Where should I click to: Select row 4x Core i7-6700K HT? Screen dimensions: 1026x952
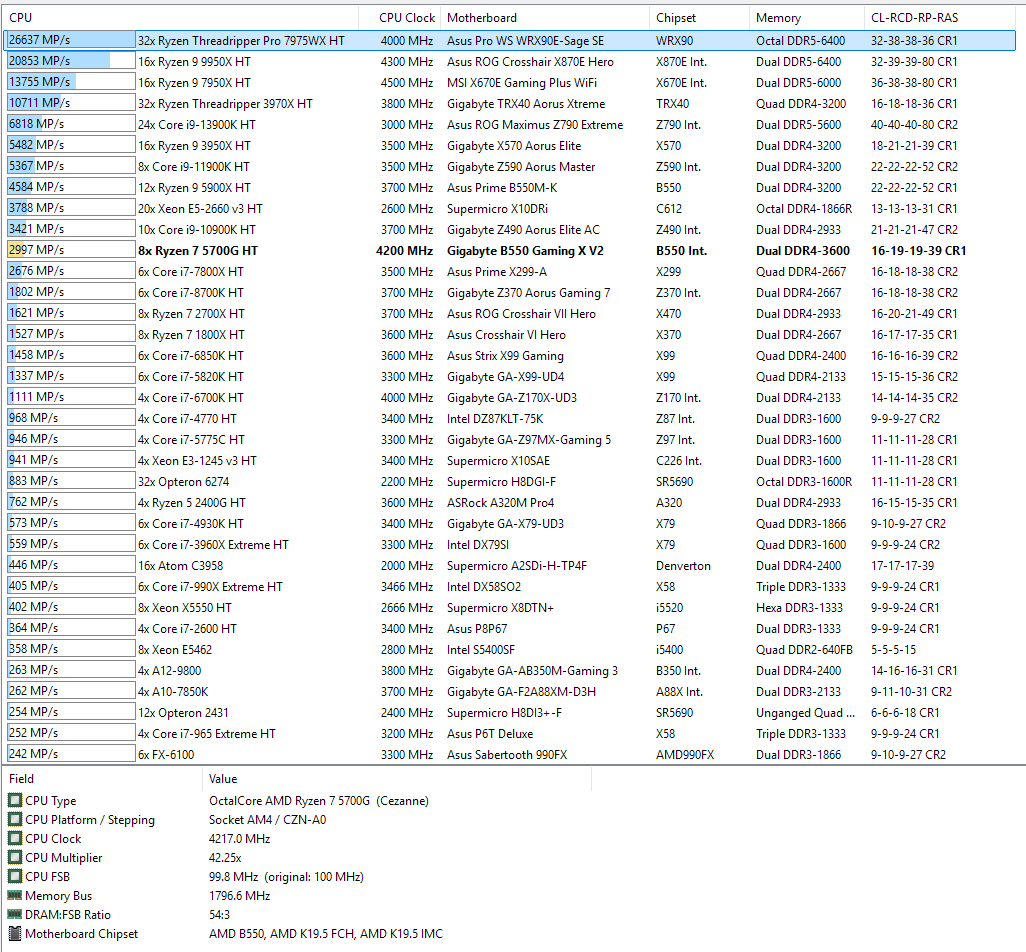(x=509, y=397)
